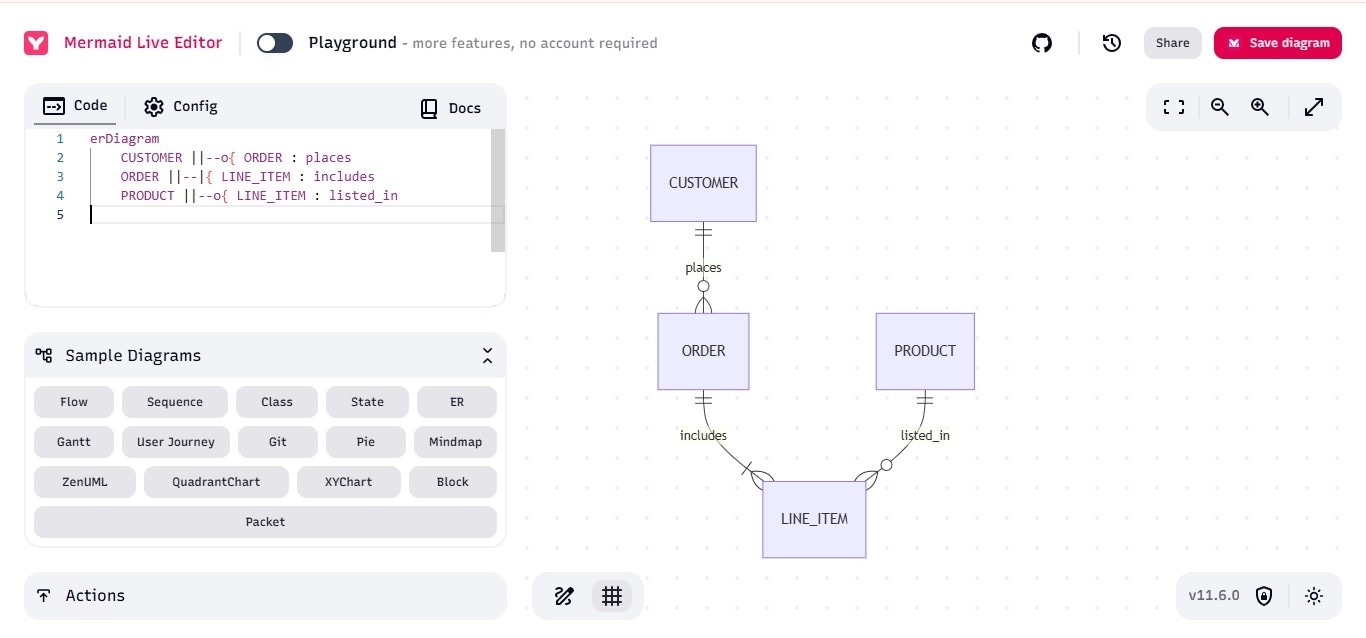Click the 'places' relationship label
Viewport: 1366px width, 638px height.
tap(703, 268)
